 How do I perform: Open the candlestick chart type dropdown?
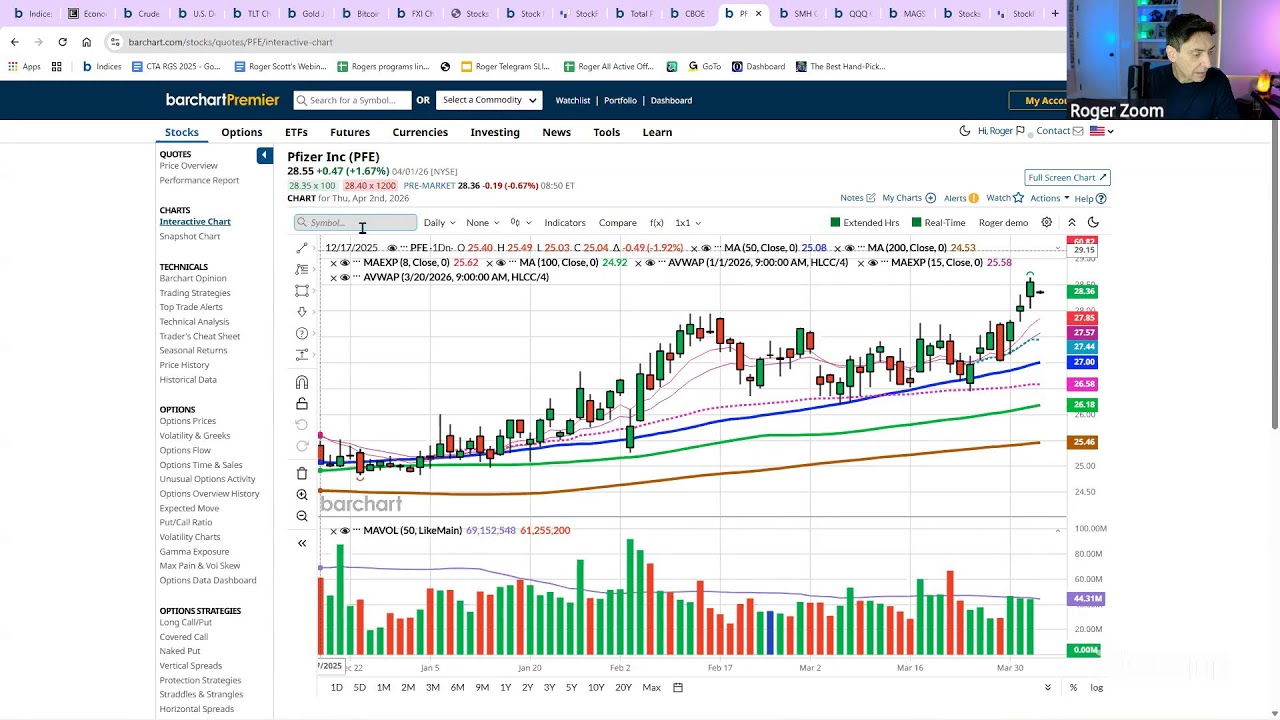(x=520, y=223)
